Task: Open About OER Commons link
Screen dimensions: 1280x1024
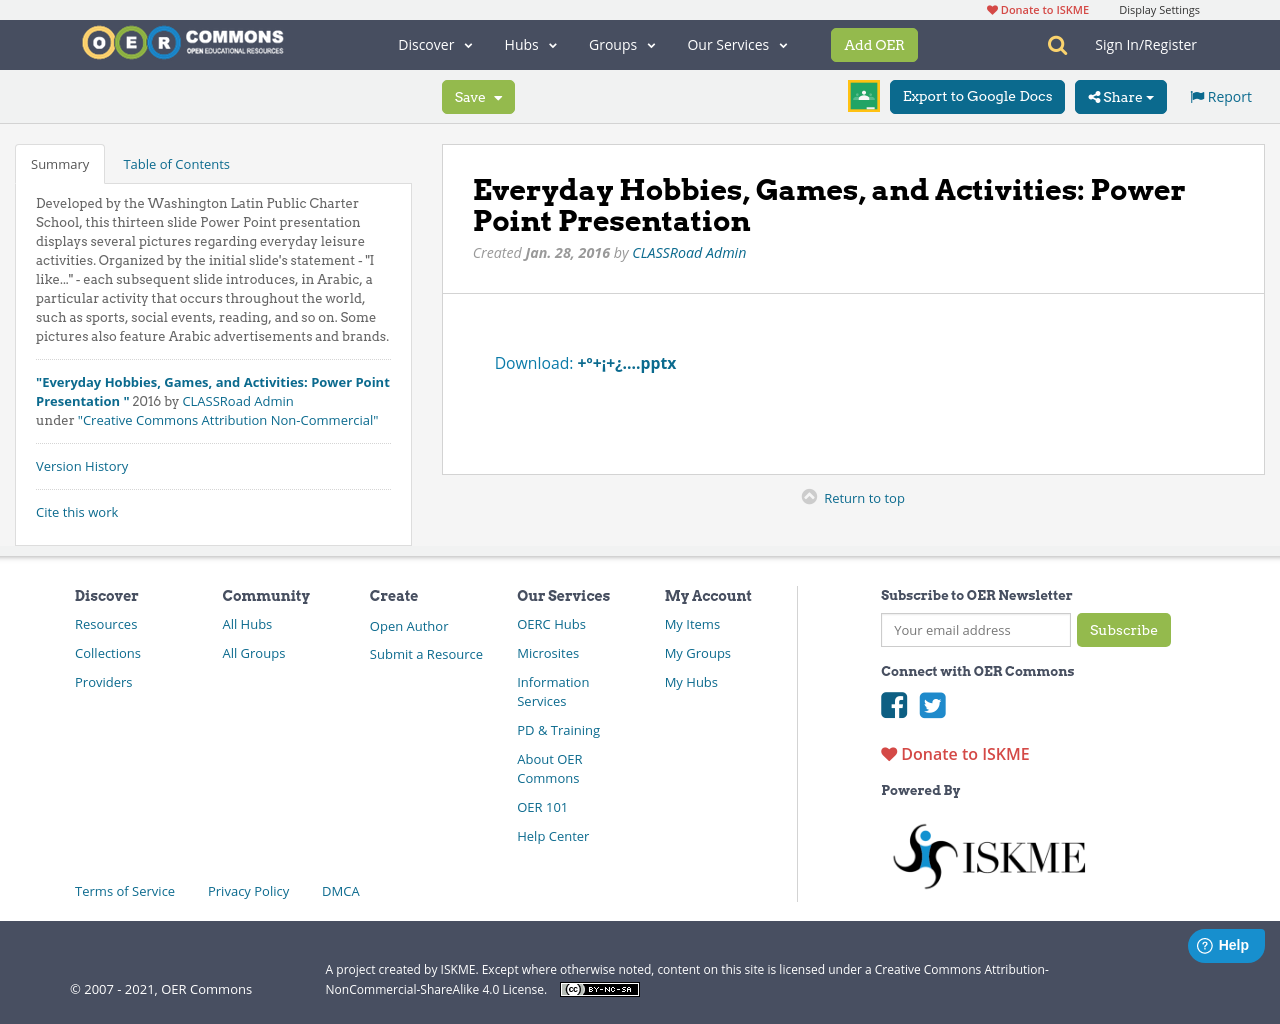Action: tap(550, 769)
